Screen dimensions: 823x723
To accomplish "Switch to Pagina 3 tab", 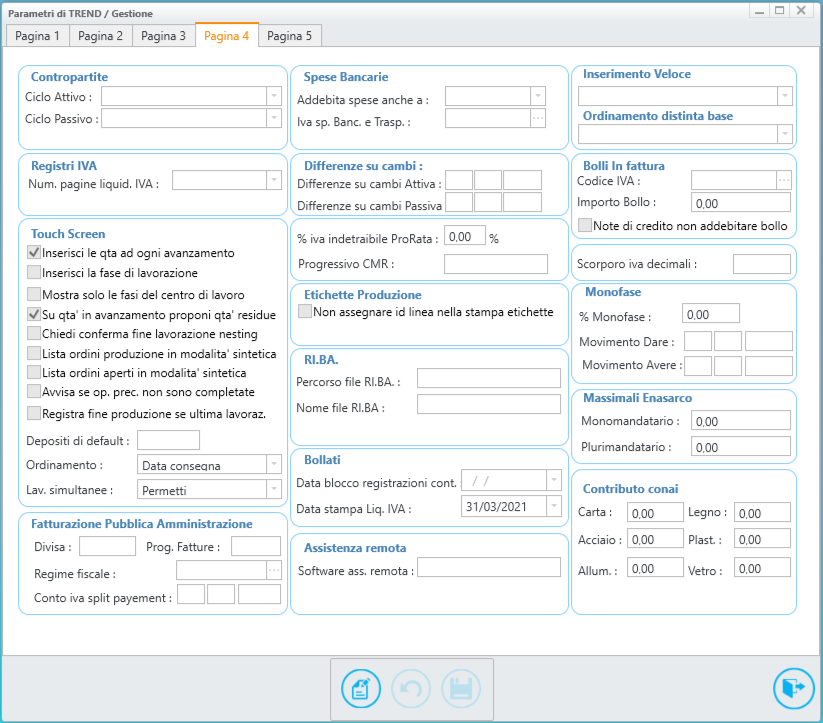I will [164, 36].
